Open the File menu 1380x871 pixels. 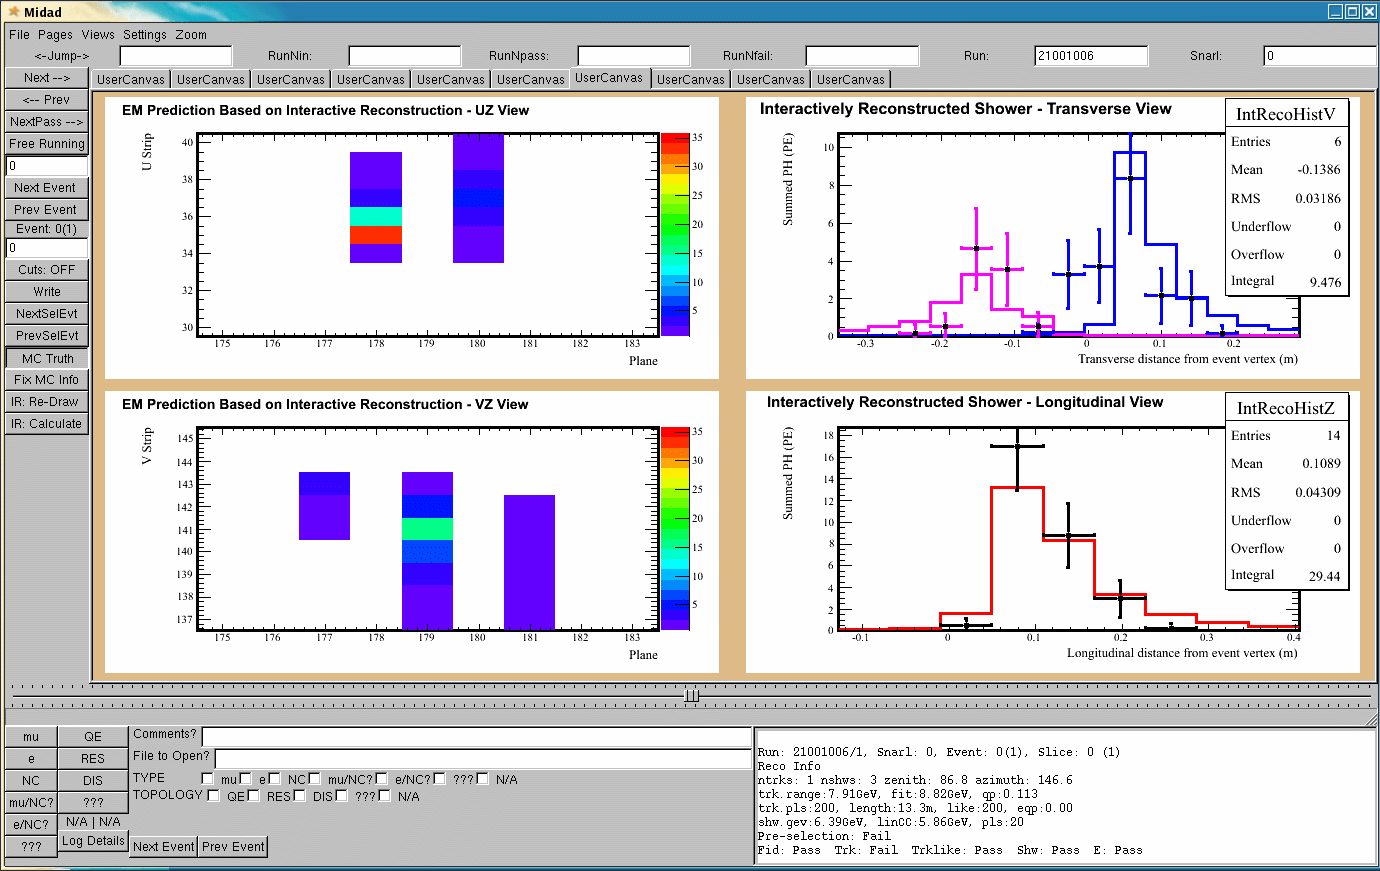(x=19, y=34)
